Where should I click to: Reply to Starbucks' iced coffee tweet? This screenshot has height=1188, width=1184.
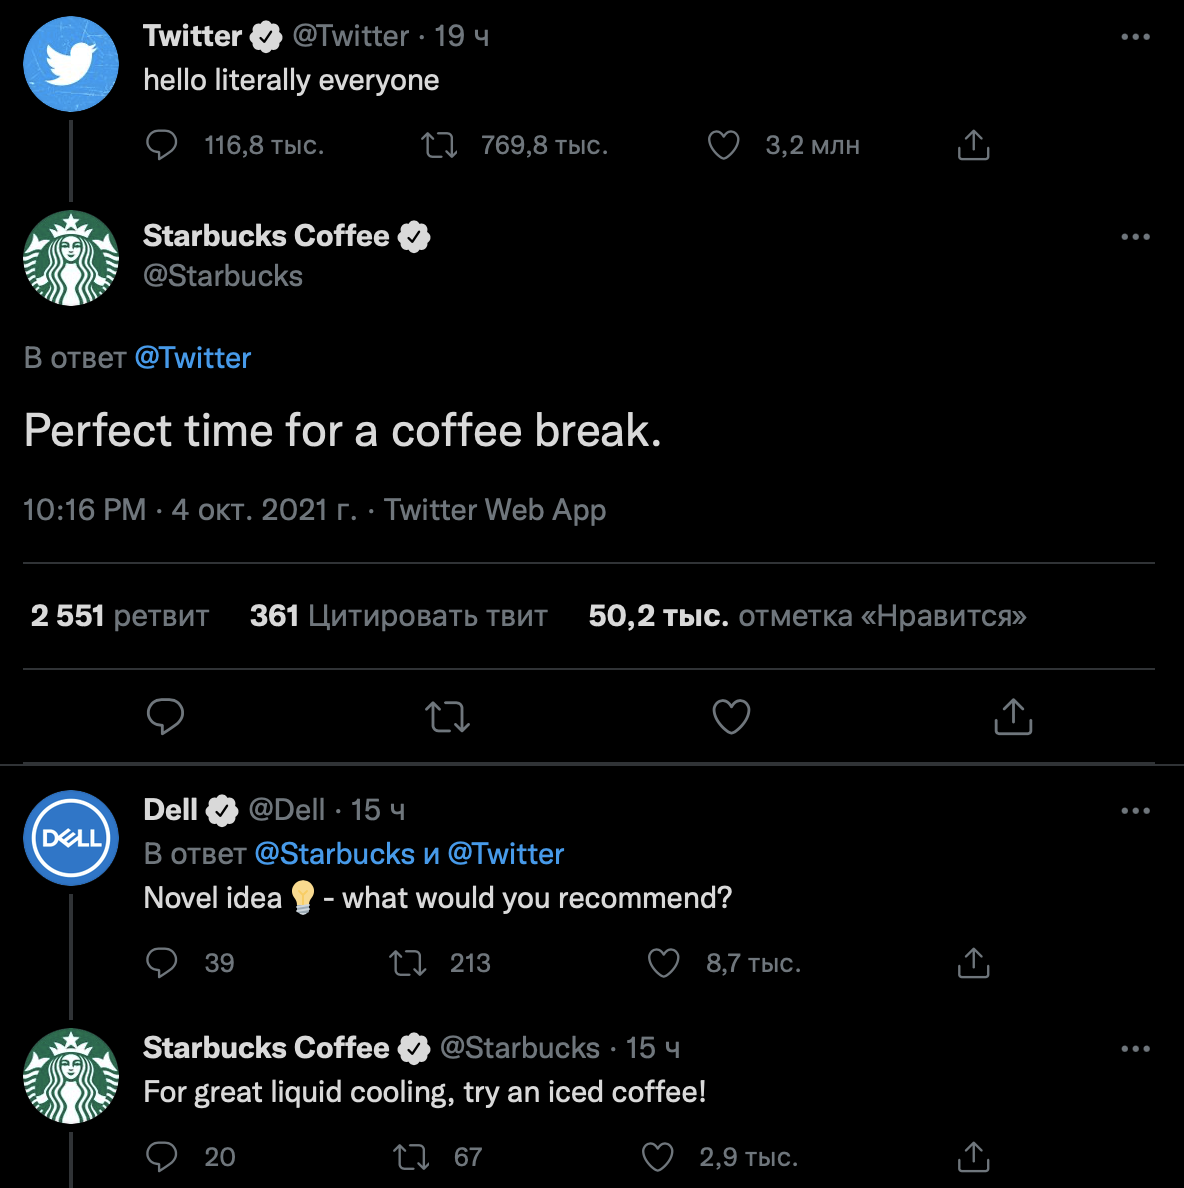(x=162, y=1157)
